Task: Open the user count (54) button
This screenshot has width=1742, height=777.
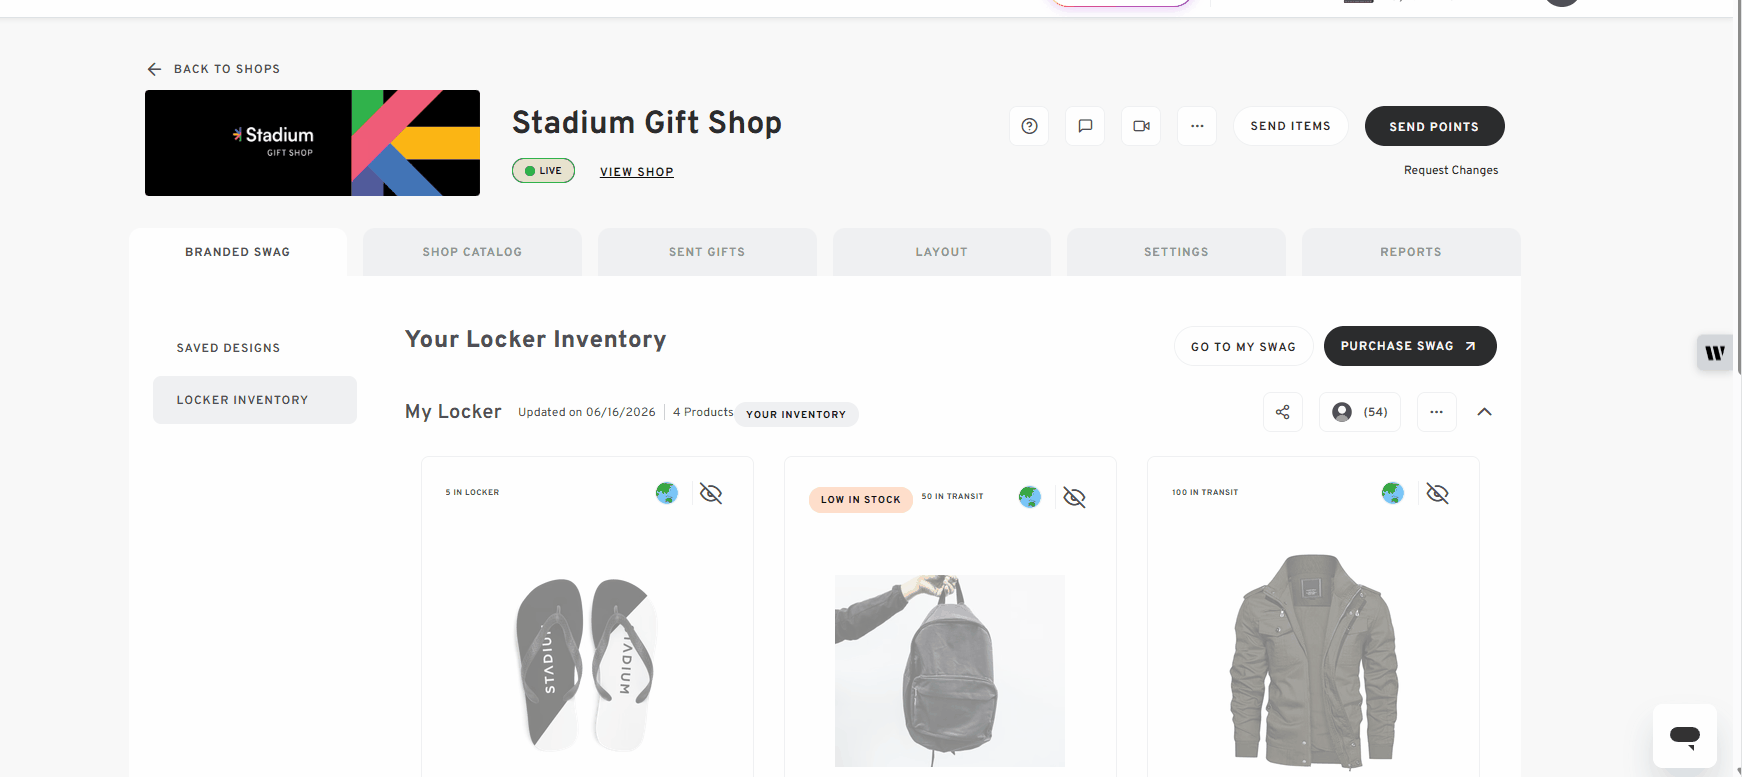Action: pyautogui.click(x=1360, y=412)
